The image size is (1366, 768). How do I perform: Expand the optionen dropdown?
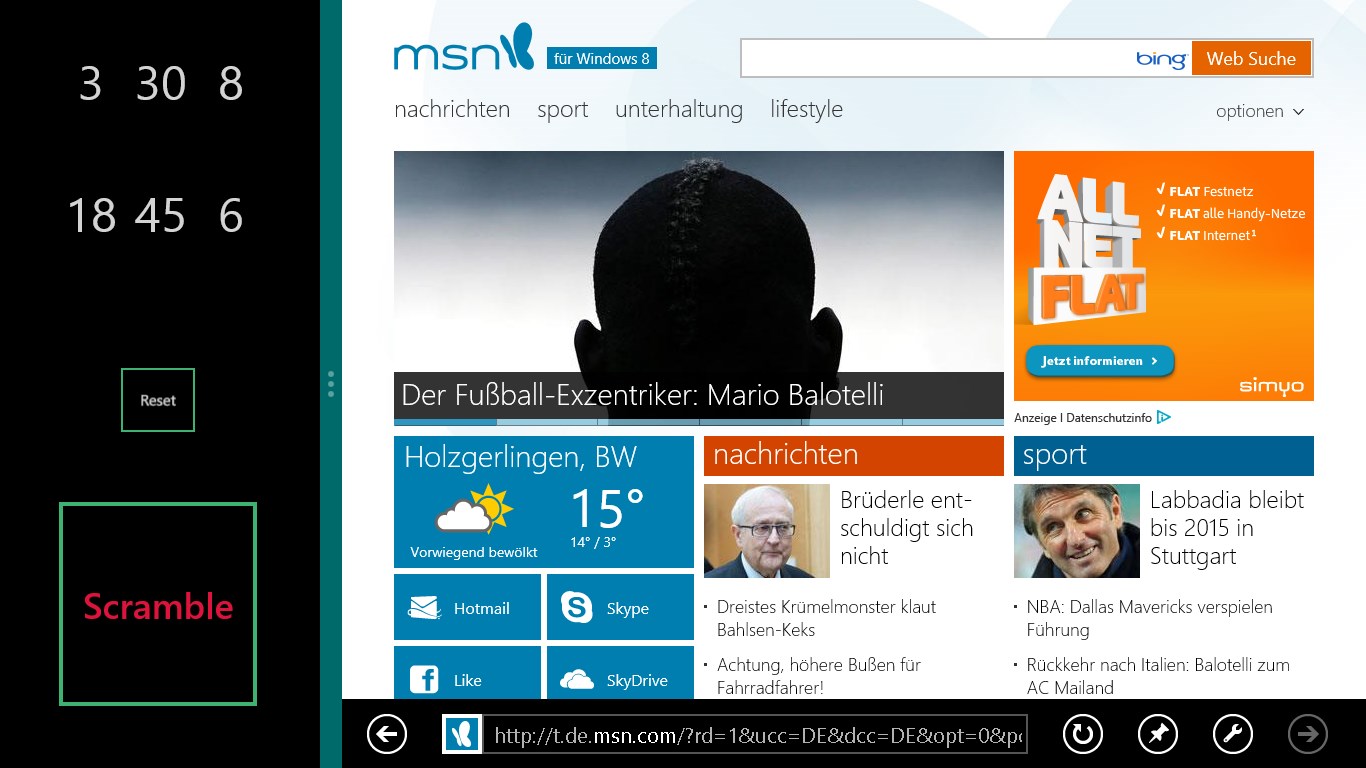point(1260,111)
